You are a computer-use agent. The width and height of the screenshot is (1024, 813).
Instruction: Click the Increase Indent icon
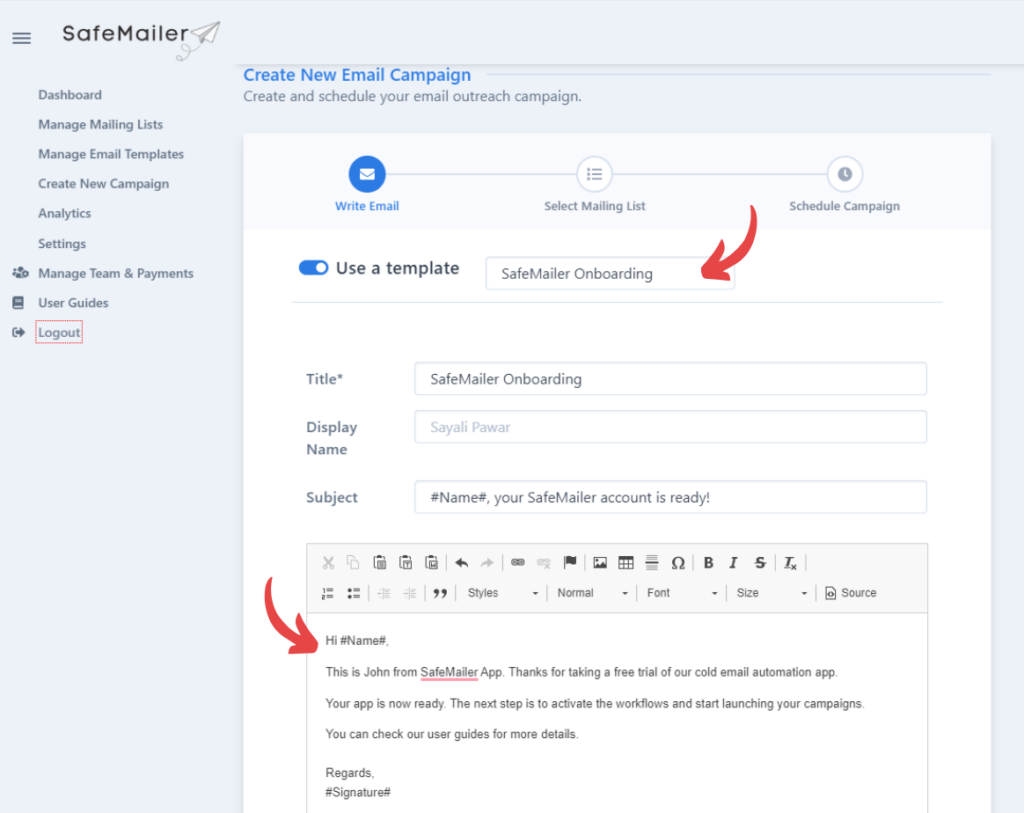click(410, 593)
